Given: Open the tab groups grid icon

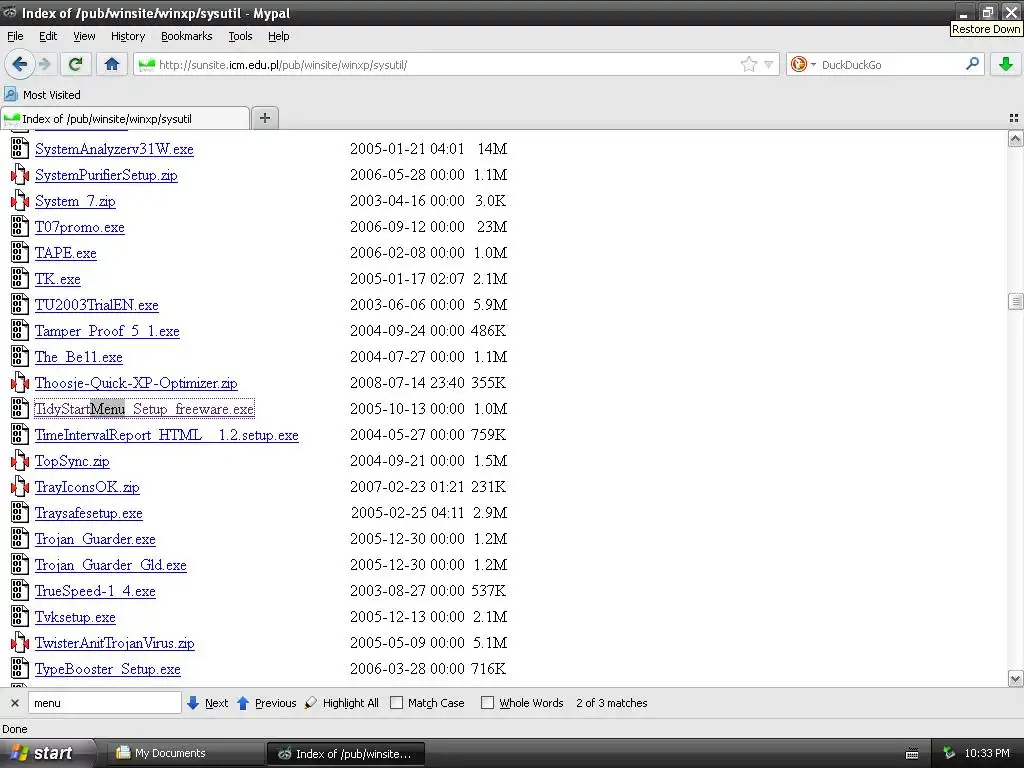Looking at the screenshot, I should pos(1014,118).
